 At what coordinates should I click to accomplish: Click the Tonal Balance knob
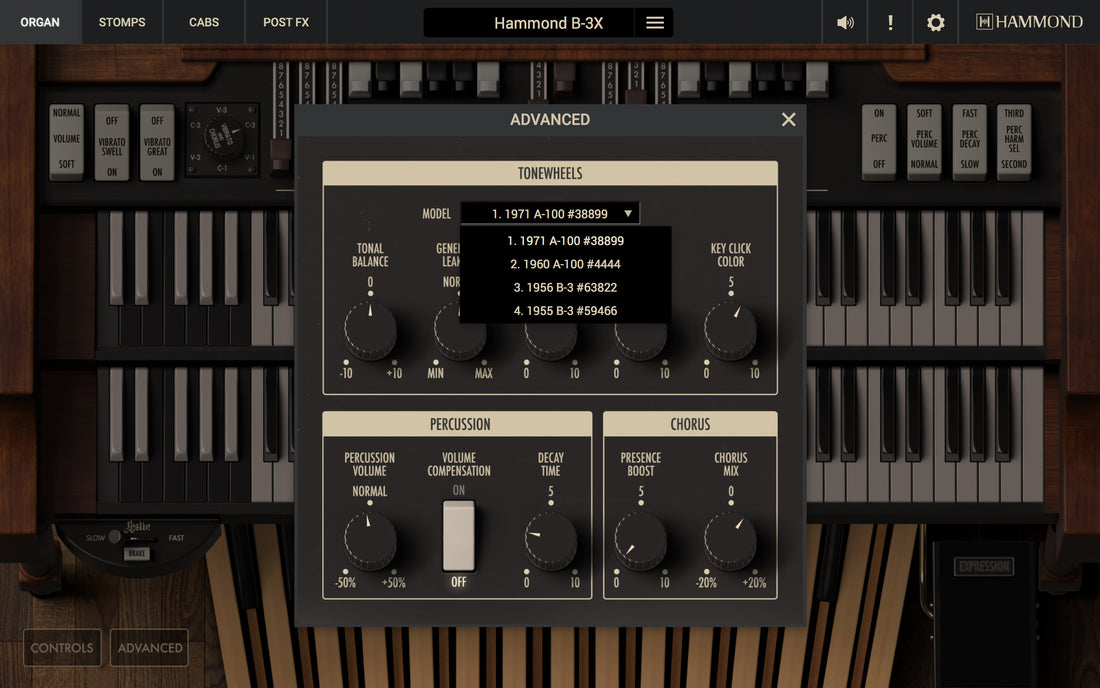coord(370,330)
